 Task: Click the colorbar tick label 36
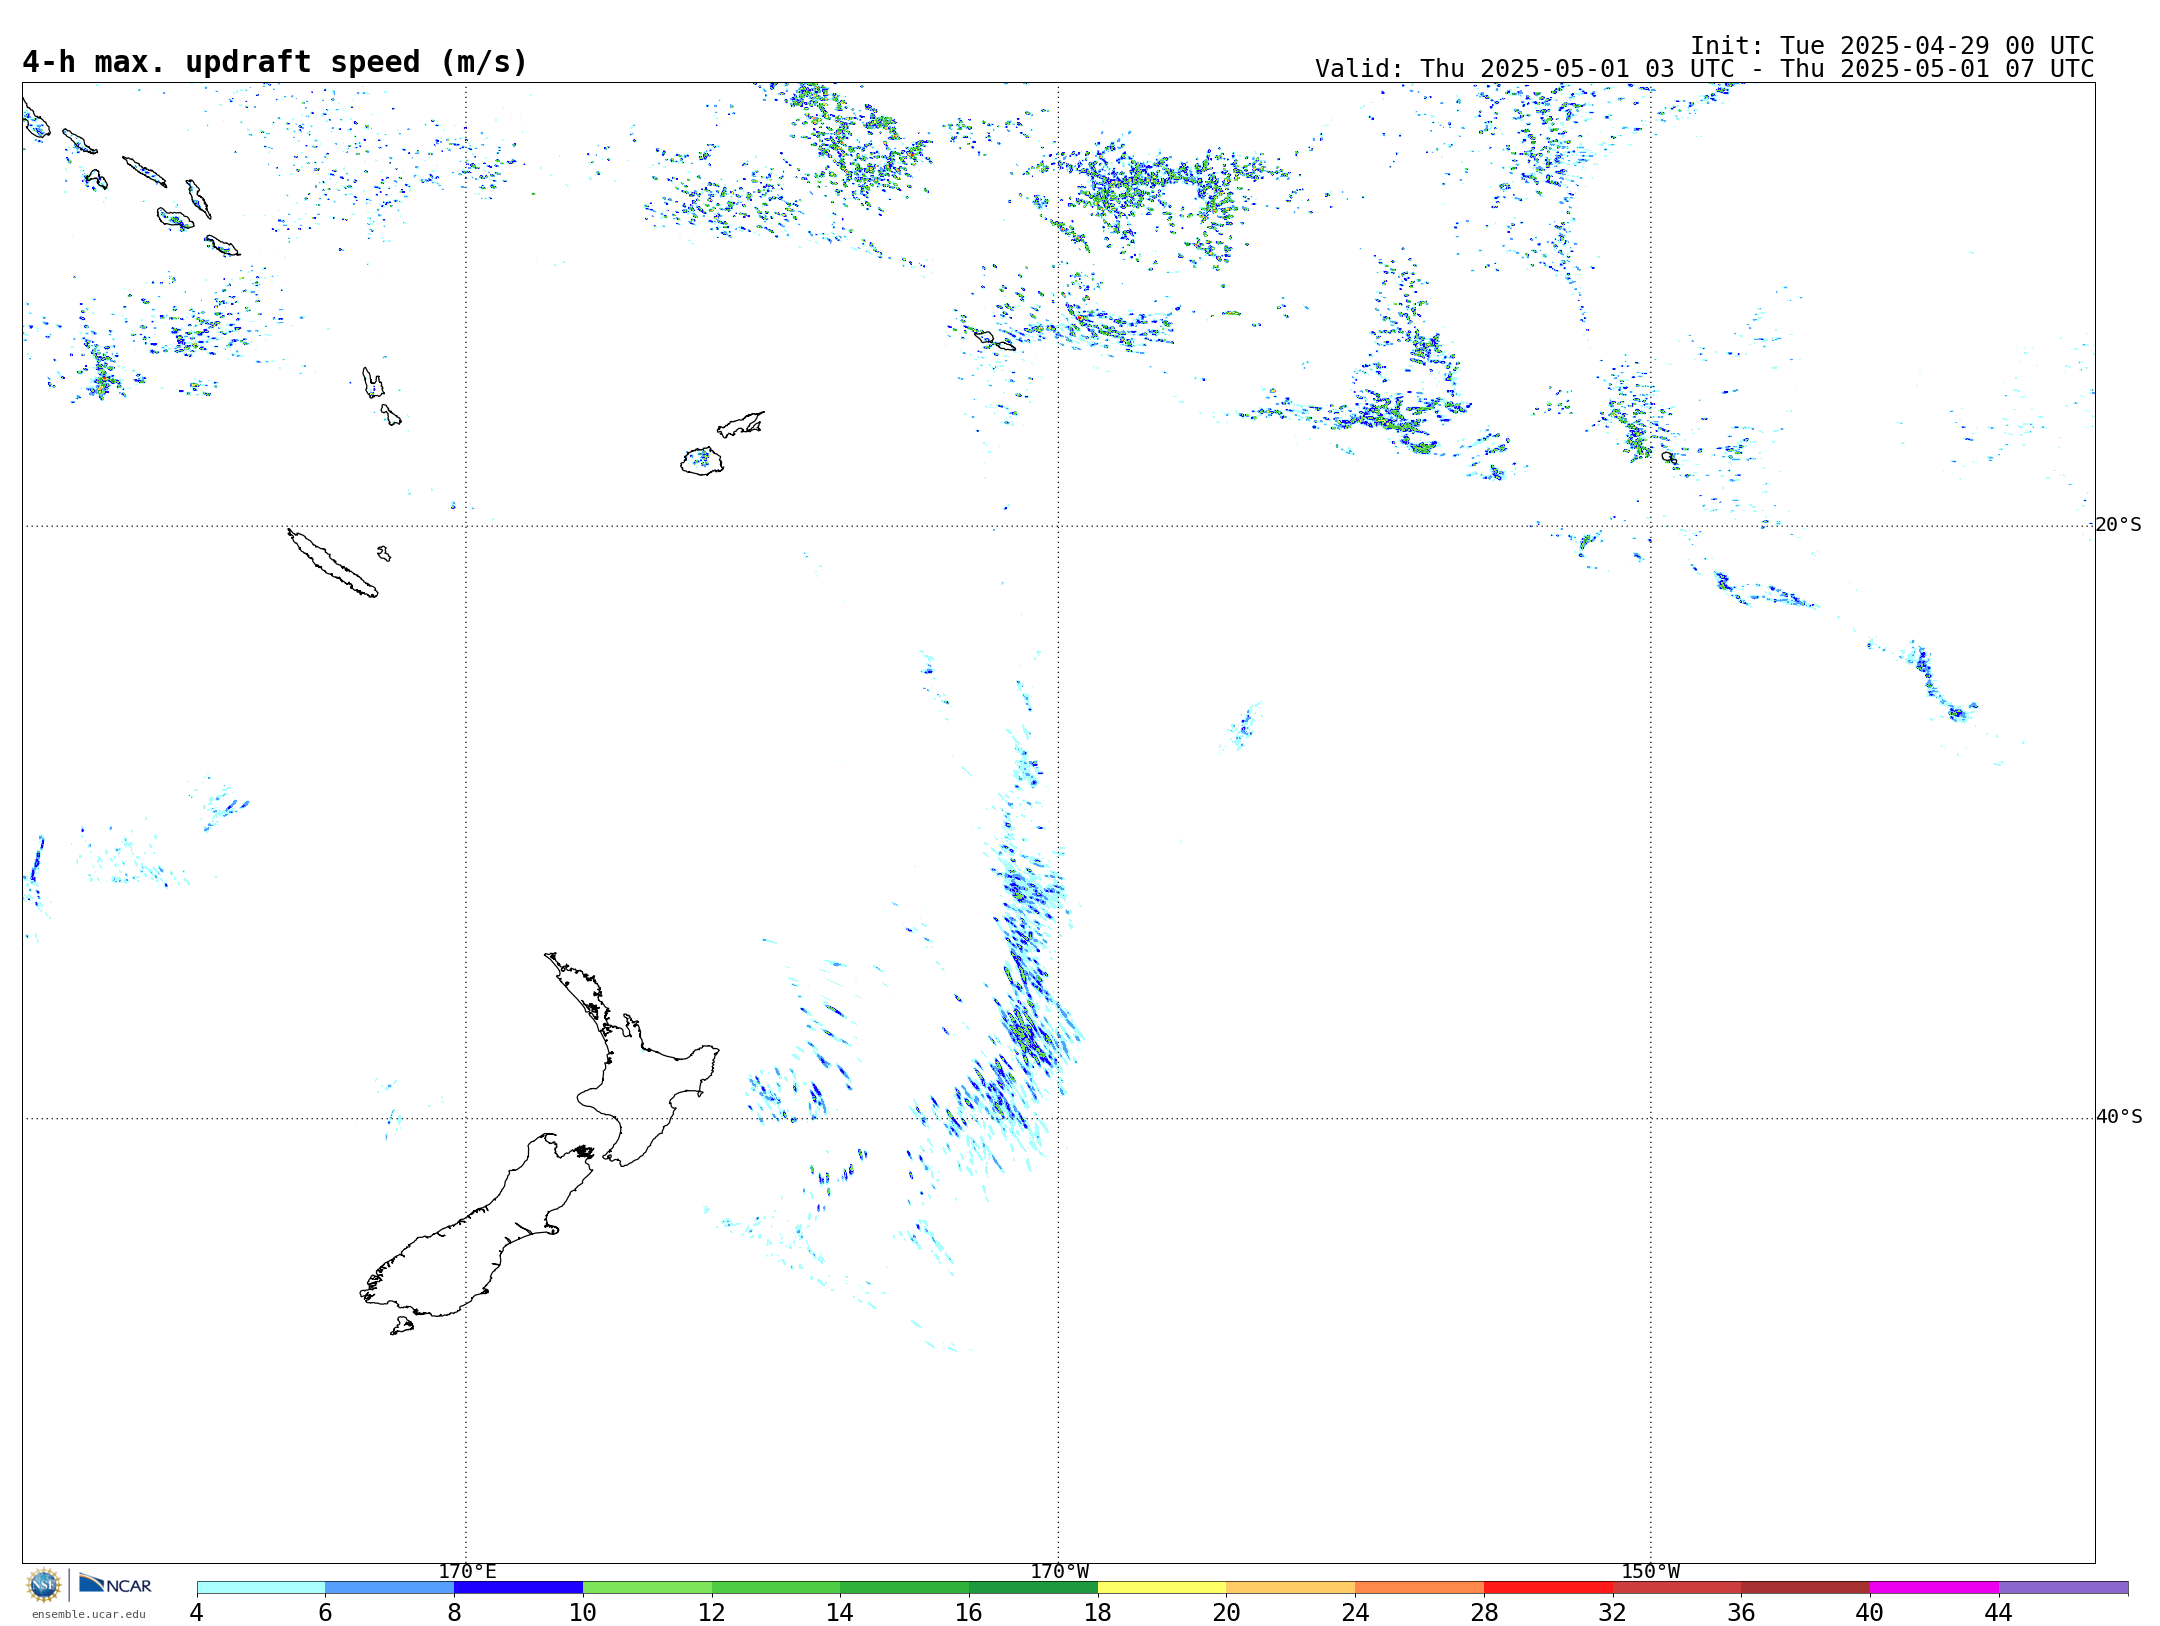click(1741, 1612)
